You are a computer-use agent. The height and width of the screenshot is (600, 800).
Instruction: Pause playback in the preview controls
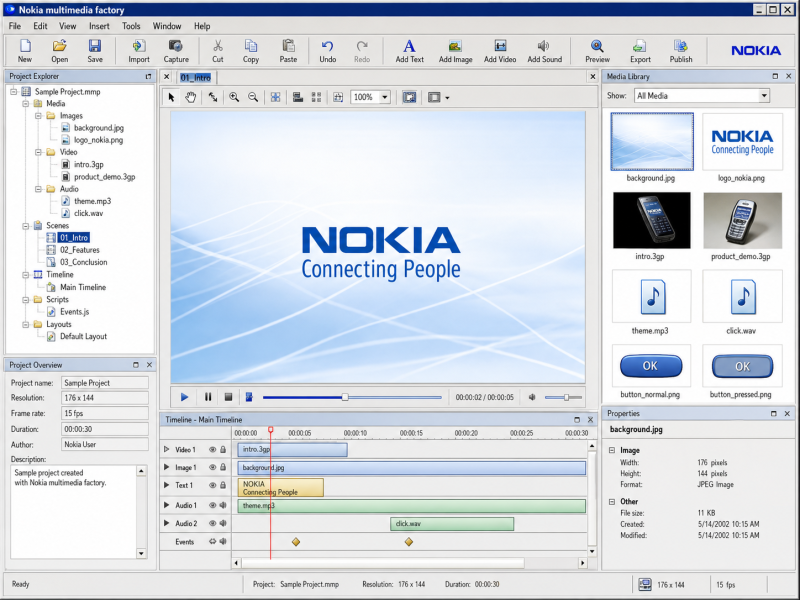pyautogui.click(x=208, y=397)
